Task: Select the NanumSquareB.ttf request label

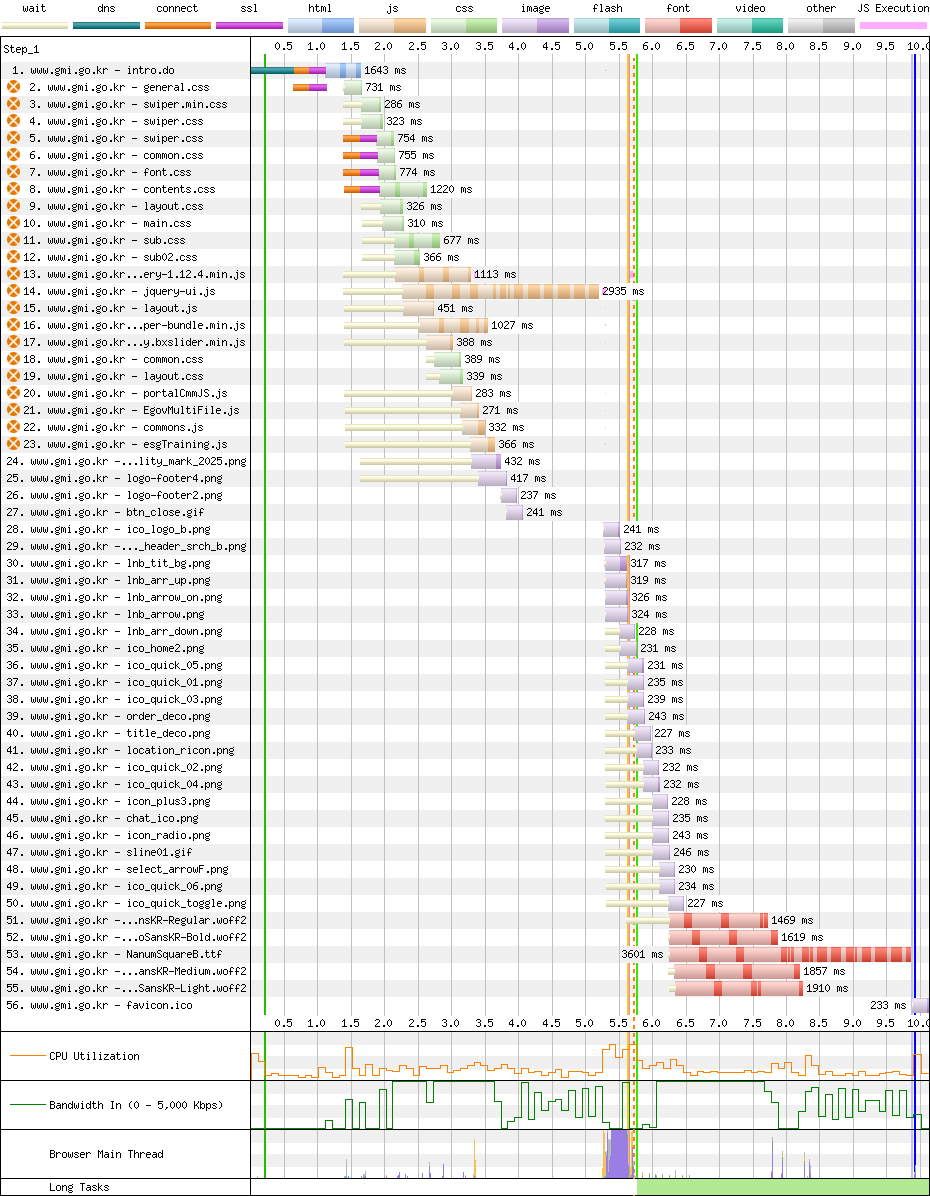Action: (x=114, y=954)
